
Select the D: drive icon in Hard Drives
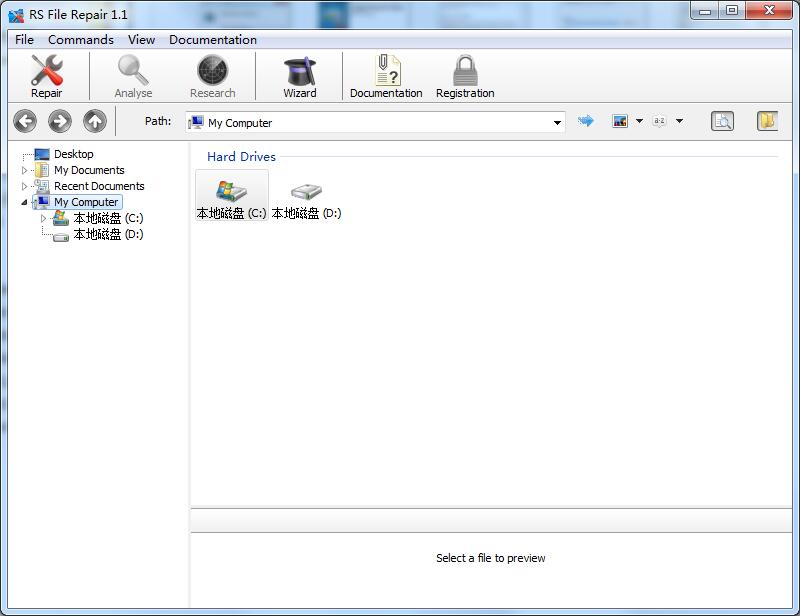[x=306, y=191]
